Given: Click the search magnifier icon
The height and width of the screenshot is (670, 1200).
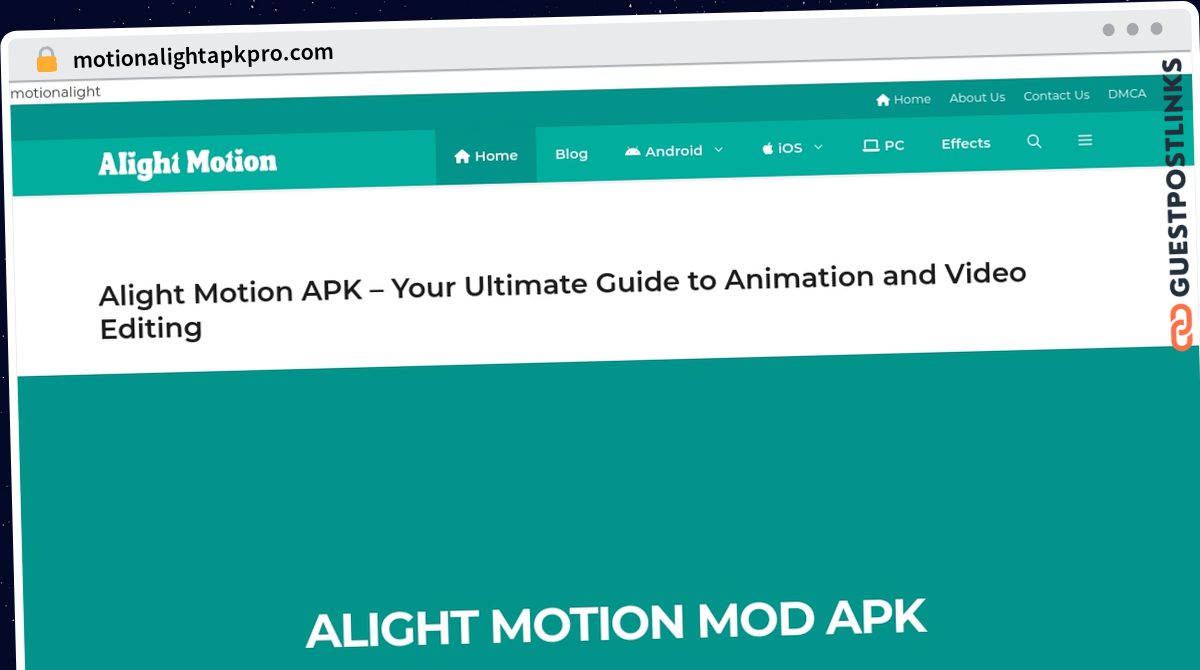Looking at the screenshot, I should click(1034, 141).
